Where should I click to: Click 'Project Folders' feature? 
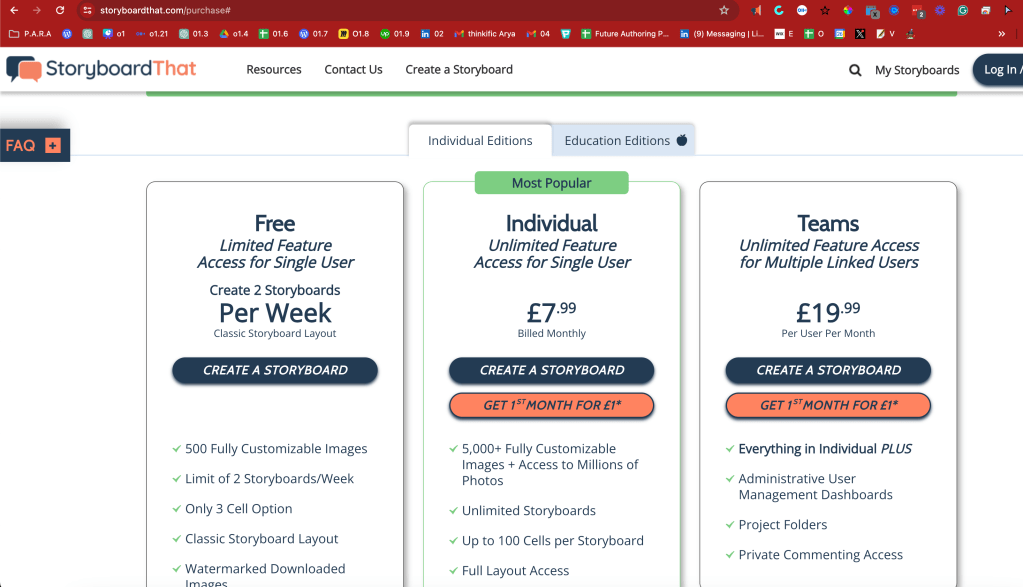(x=783, y=524)
